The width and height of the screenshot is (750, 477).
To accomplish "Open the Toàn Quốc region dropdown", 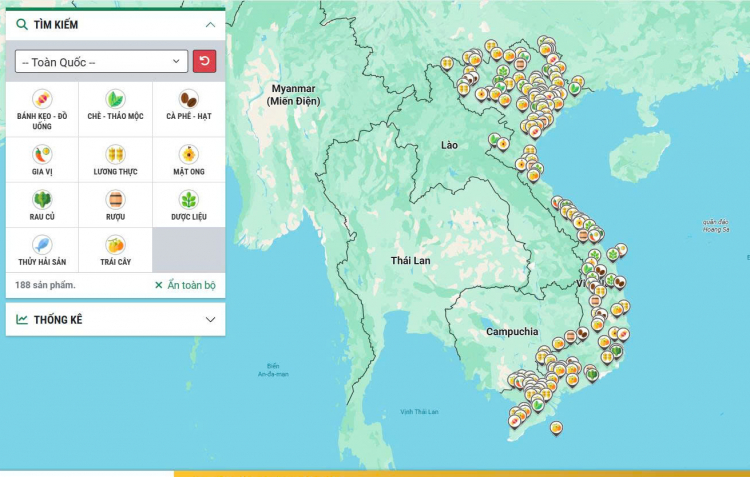I will point(101,62).
